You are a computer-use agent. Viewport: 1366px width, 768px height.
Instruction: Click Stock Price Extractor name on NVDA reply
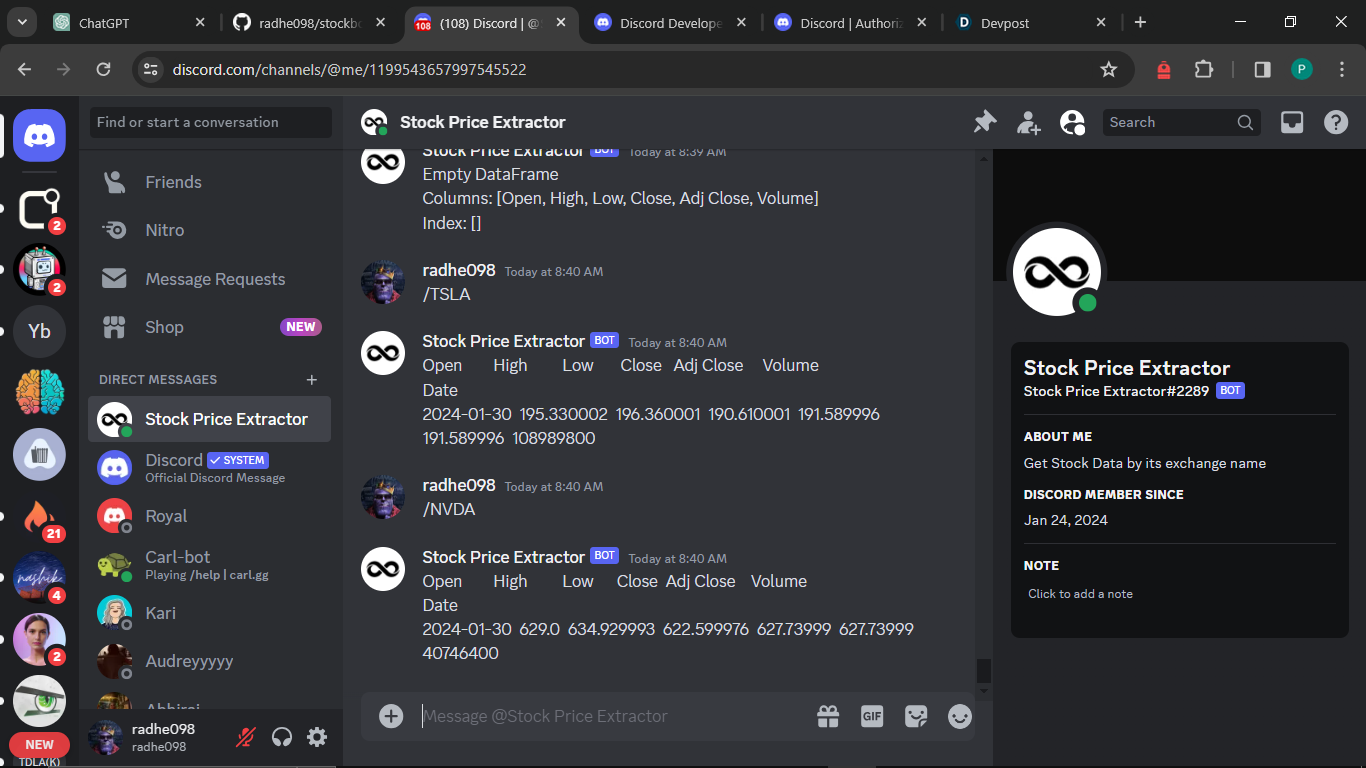click(503, 557)
